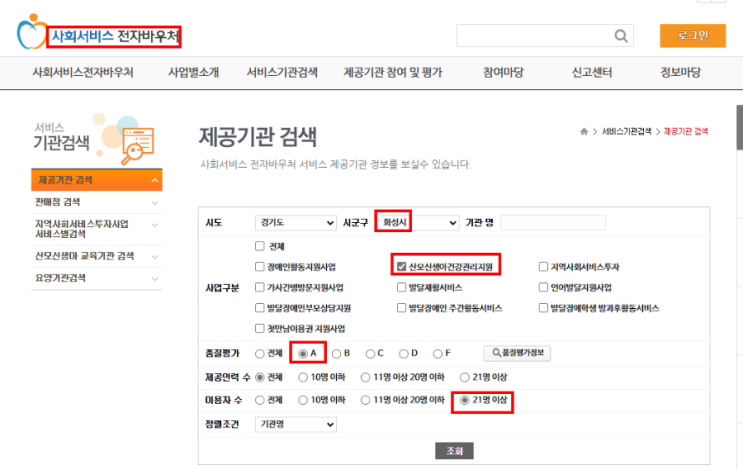Screen dimensions: 743x470
Task: Open 사회서비스전자바우처 menu
Action: pyautogui.click(x=83, y=72)
